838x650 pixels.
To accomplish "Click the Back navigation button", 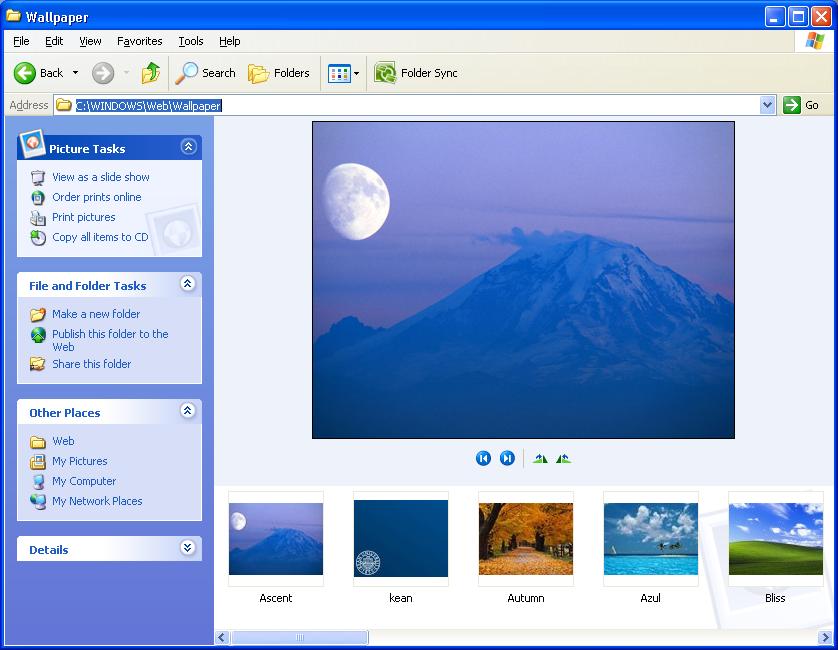I will click(x=39, y=73).
